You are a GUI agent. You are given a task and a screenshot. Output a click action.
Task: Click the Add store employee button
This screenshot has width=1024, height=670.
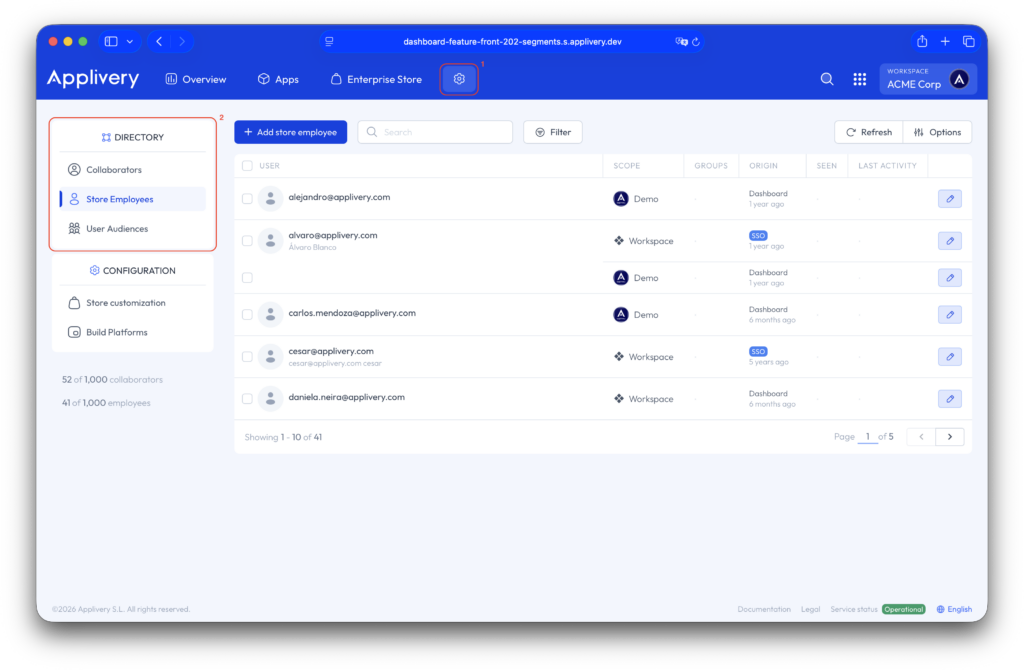click(x=290, y=132)
